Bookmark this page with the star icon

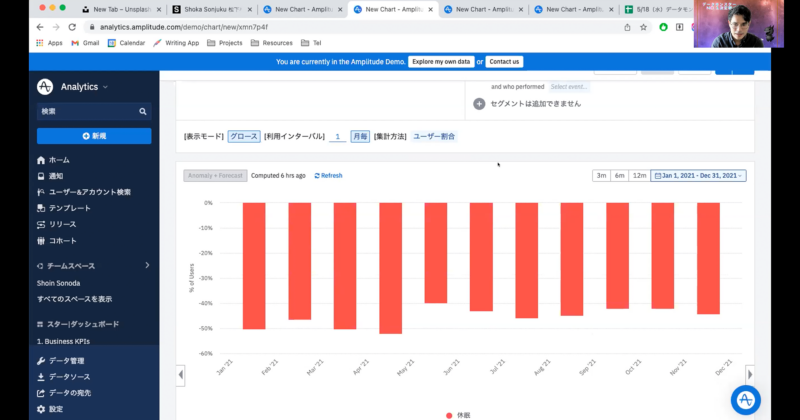click(643, 27)
